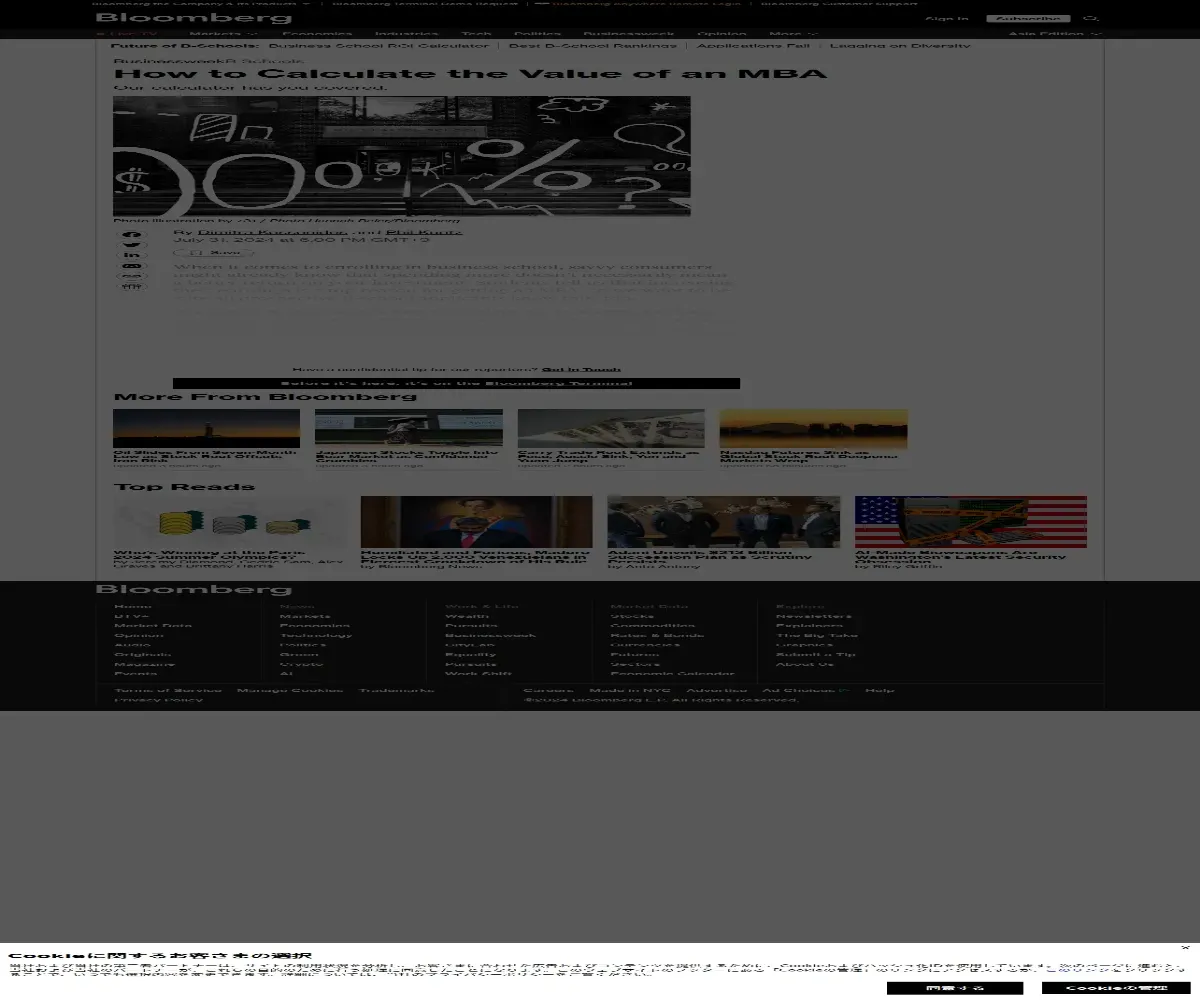Open the Carry Trade story thumbnail
This screenshot has width=1200, height=1000.
click(x=611, y=428)
